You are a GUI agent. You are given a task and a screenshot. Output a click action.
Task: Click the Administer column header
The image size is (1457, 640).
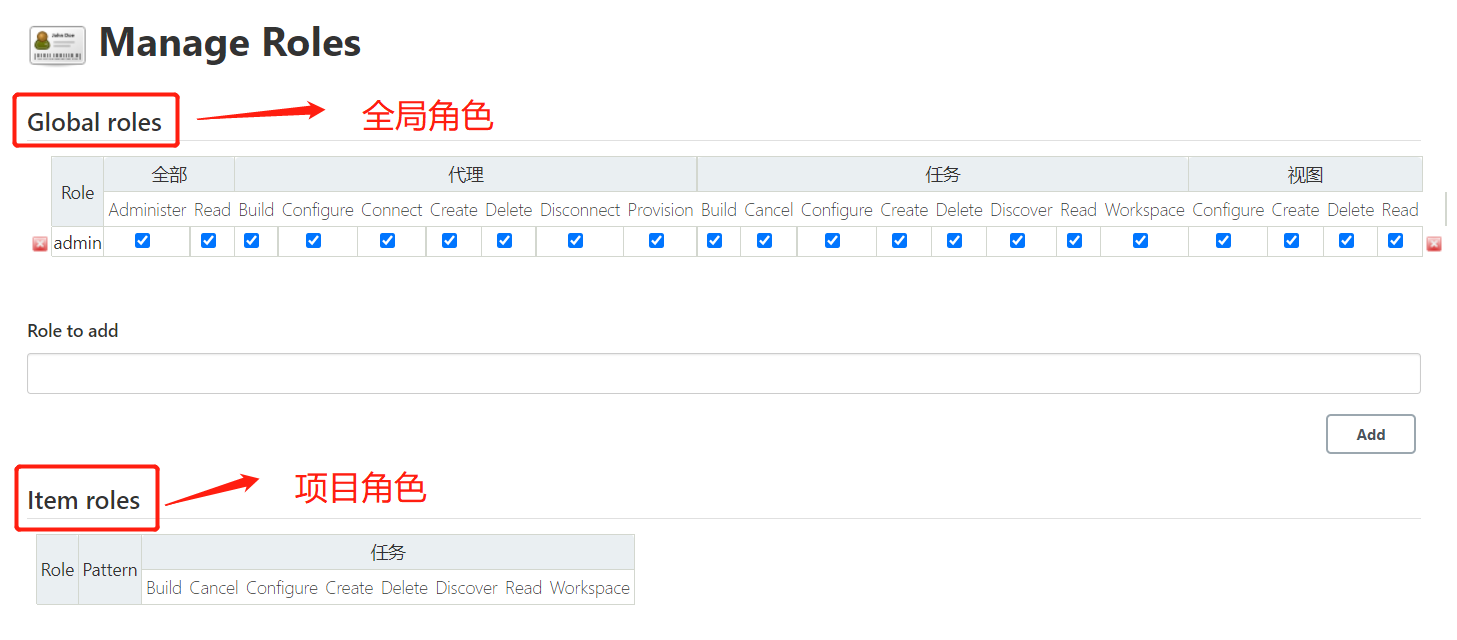point(147,210)
